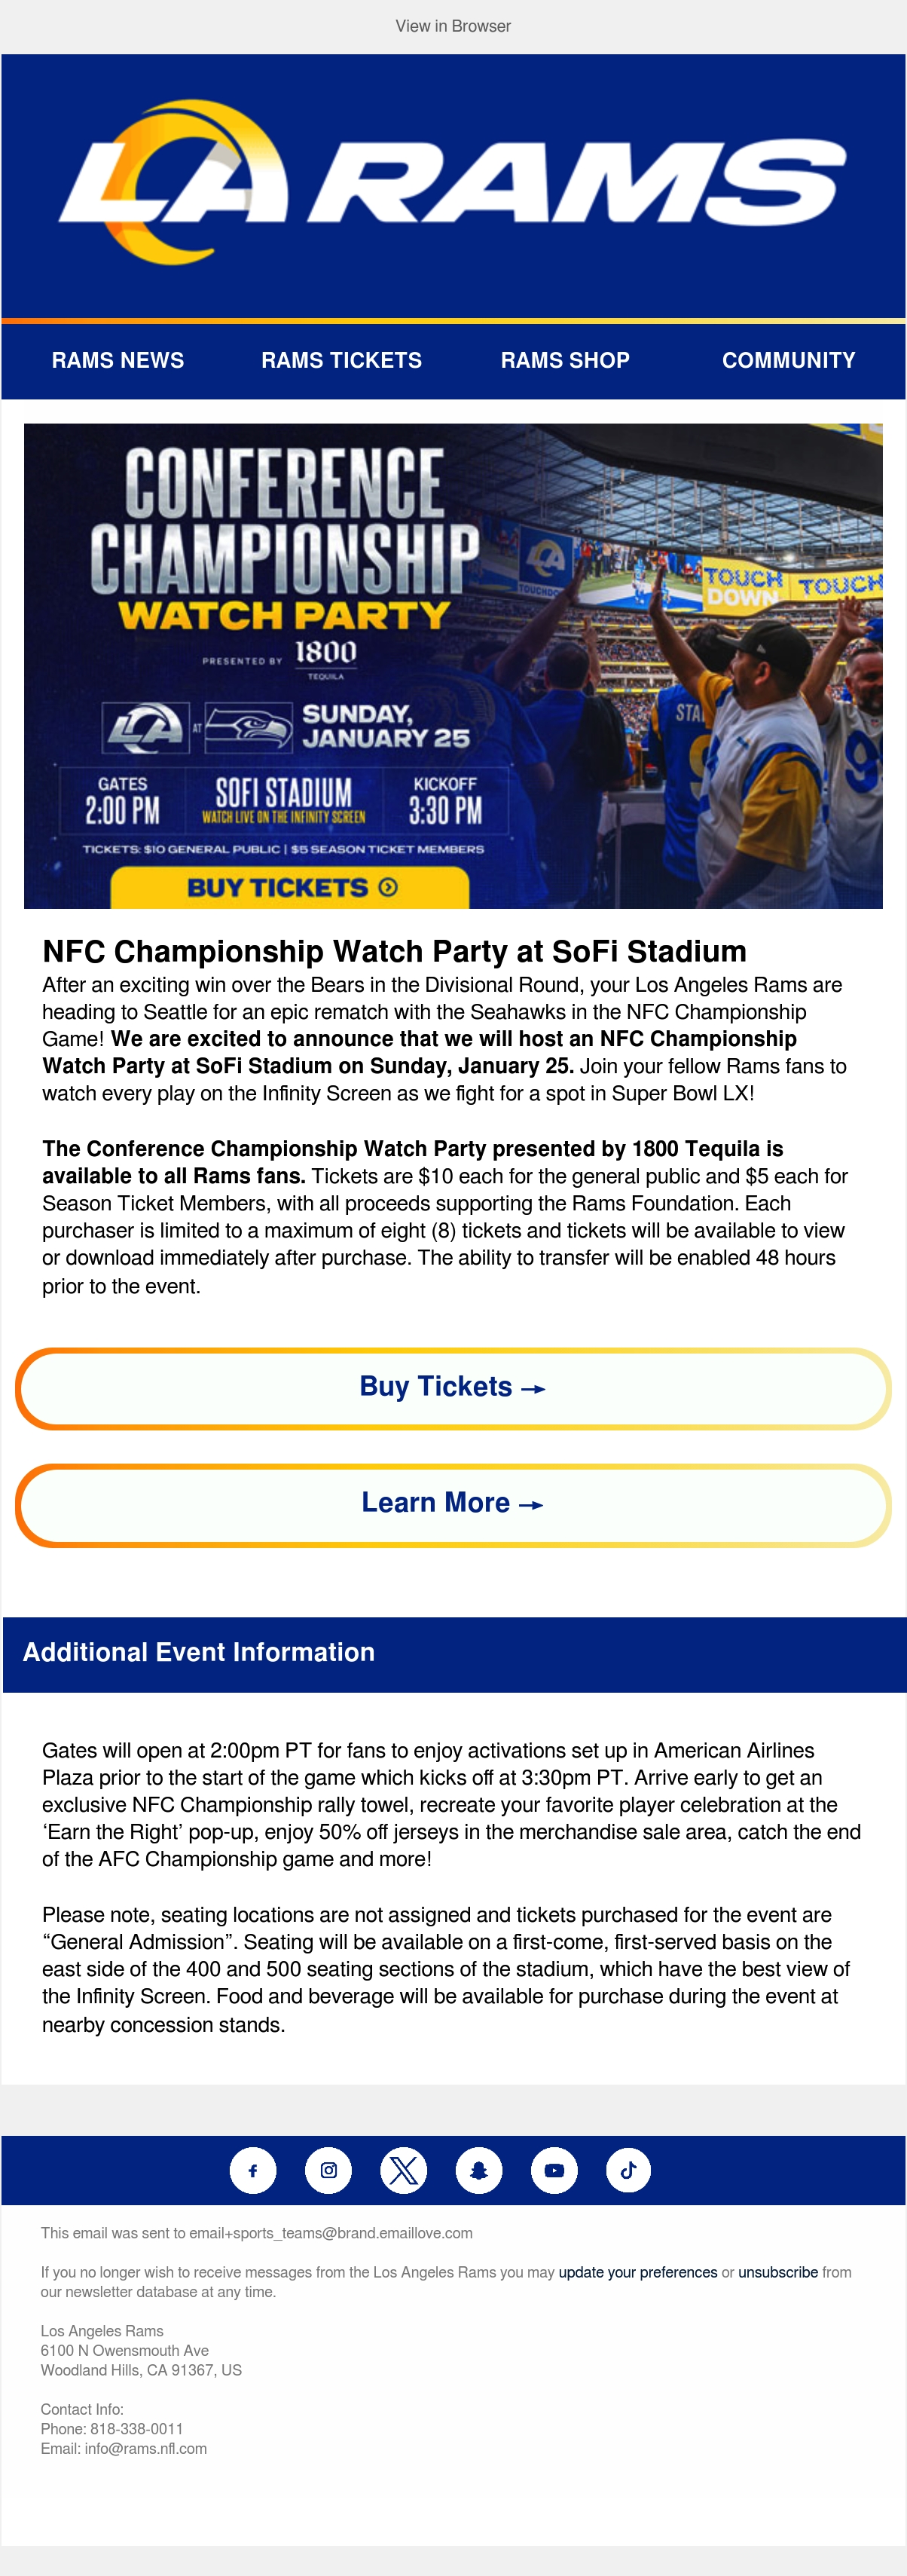Open the Snapchat social icon
The height and width of the screenshot is (2576, 907).
(x=479, y=2170)
